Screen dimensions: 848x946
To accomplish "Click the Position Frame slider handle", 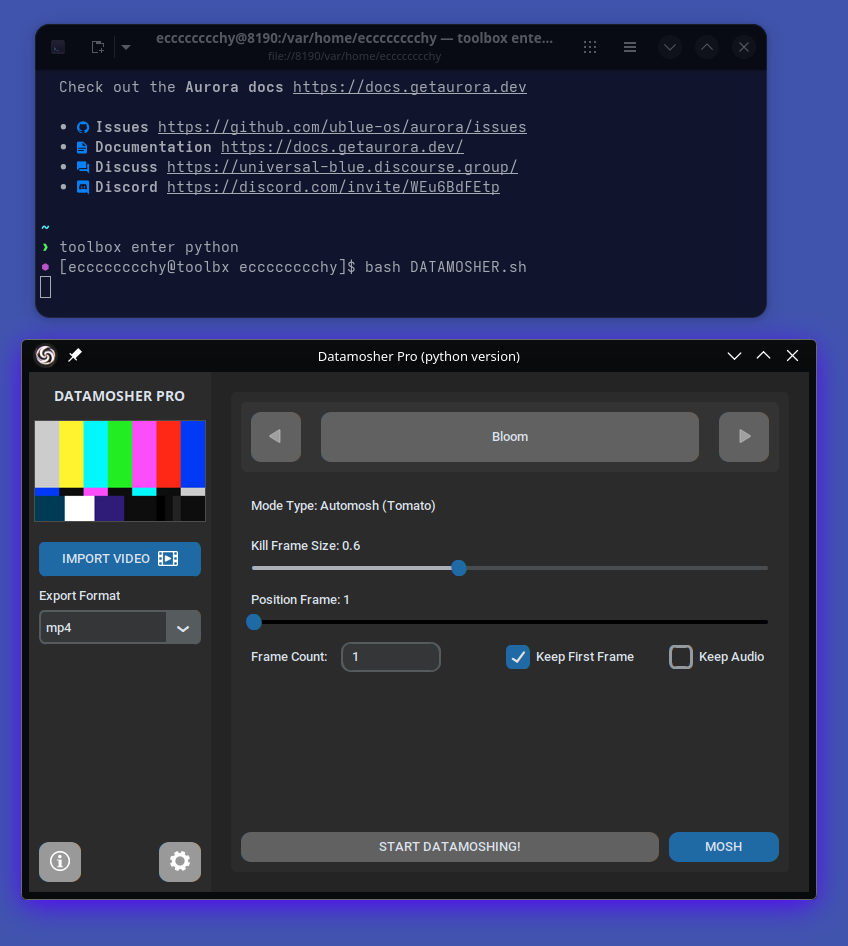I will pos(254,622).
